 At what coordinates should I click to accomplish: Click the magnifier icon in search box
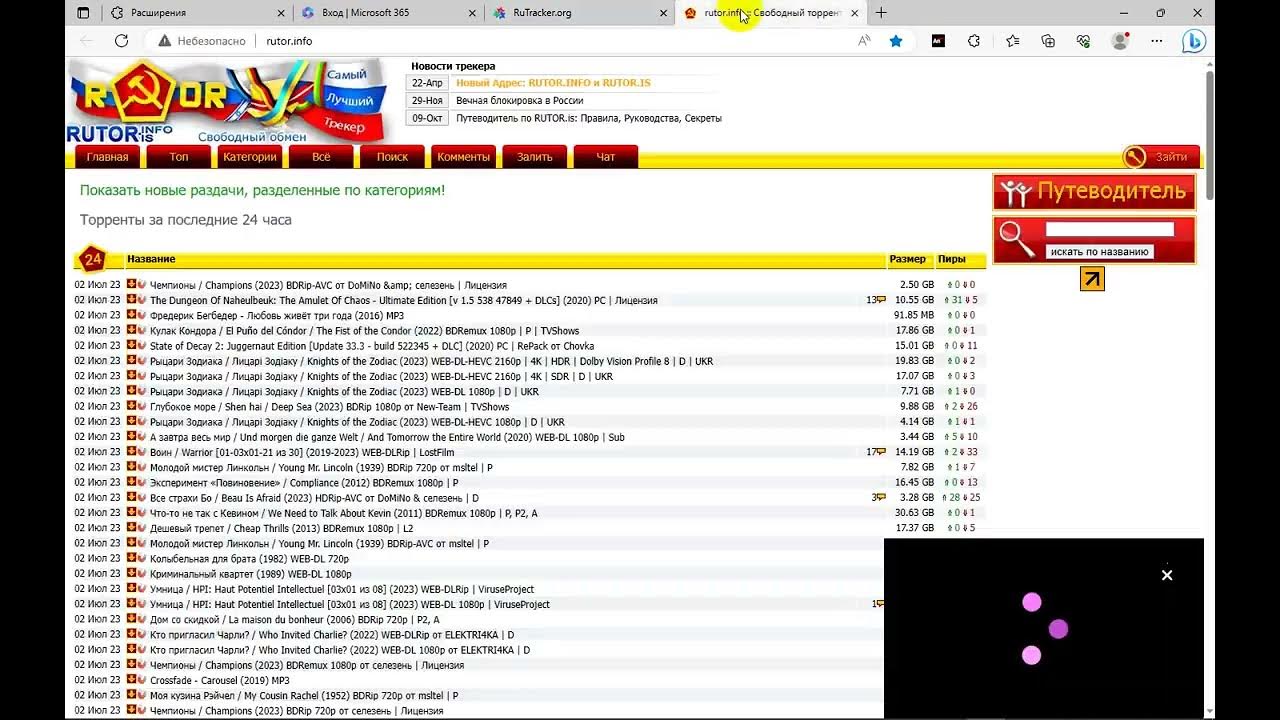coord(1017,240)
